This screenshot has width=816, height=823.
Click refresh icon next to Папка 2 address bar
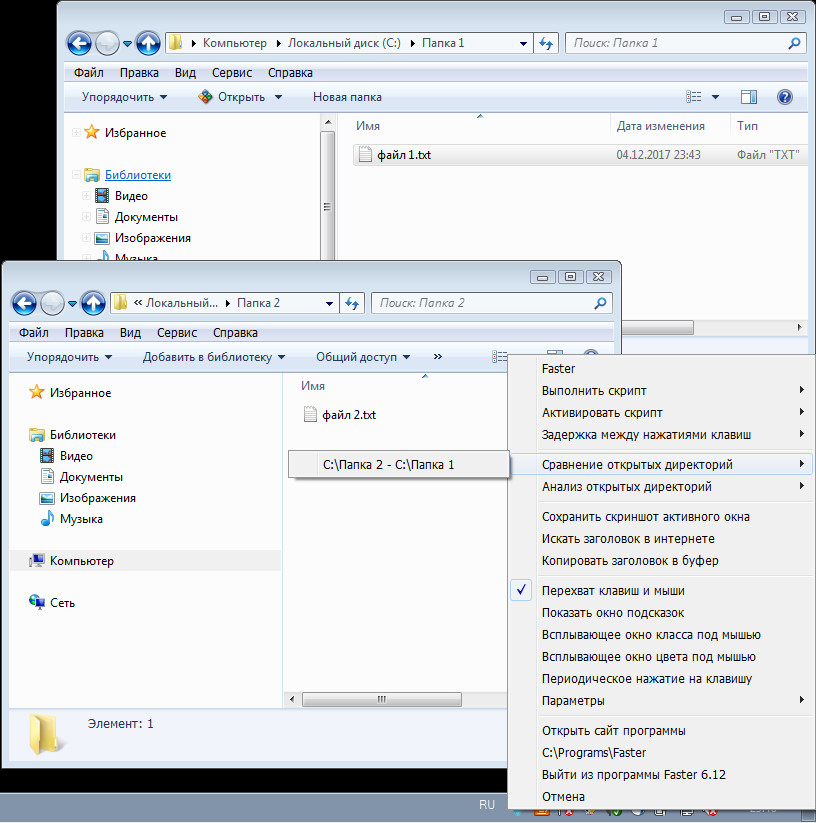pos(352,303)
